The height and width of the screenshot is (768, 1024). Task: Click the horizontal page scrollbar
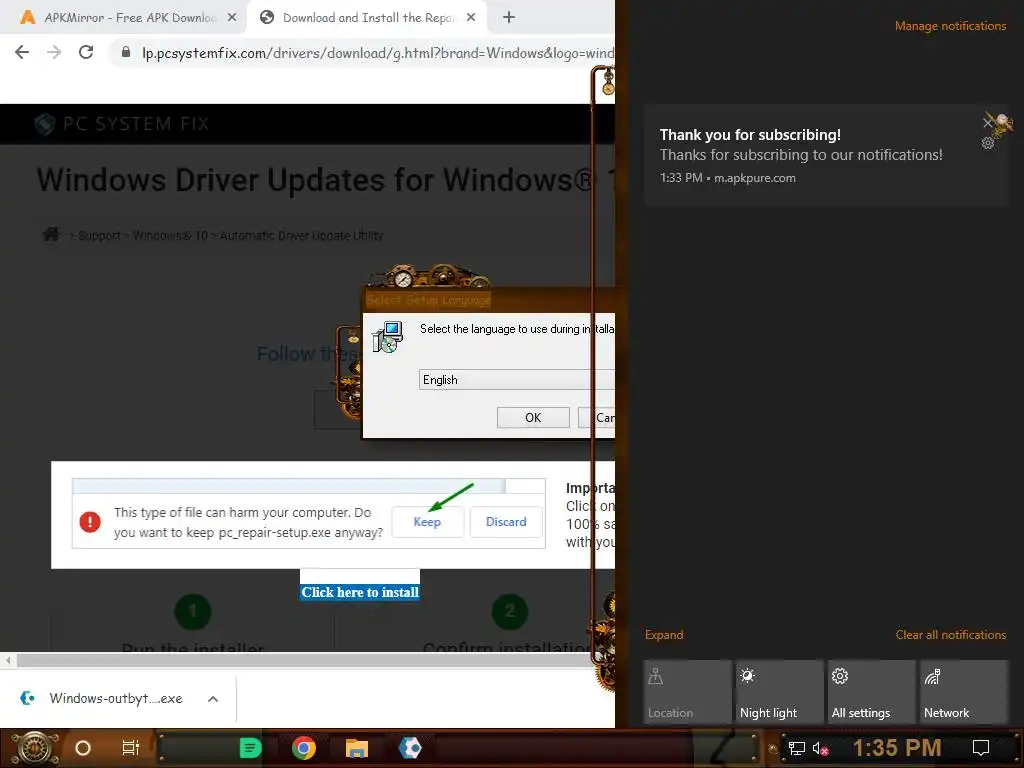(304, 660)
